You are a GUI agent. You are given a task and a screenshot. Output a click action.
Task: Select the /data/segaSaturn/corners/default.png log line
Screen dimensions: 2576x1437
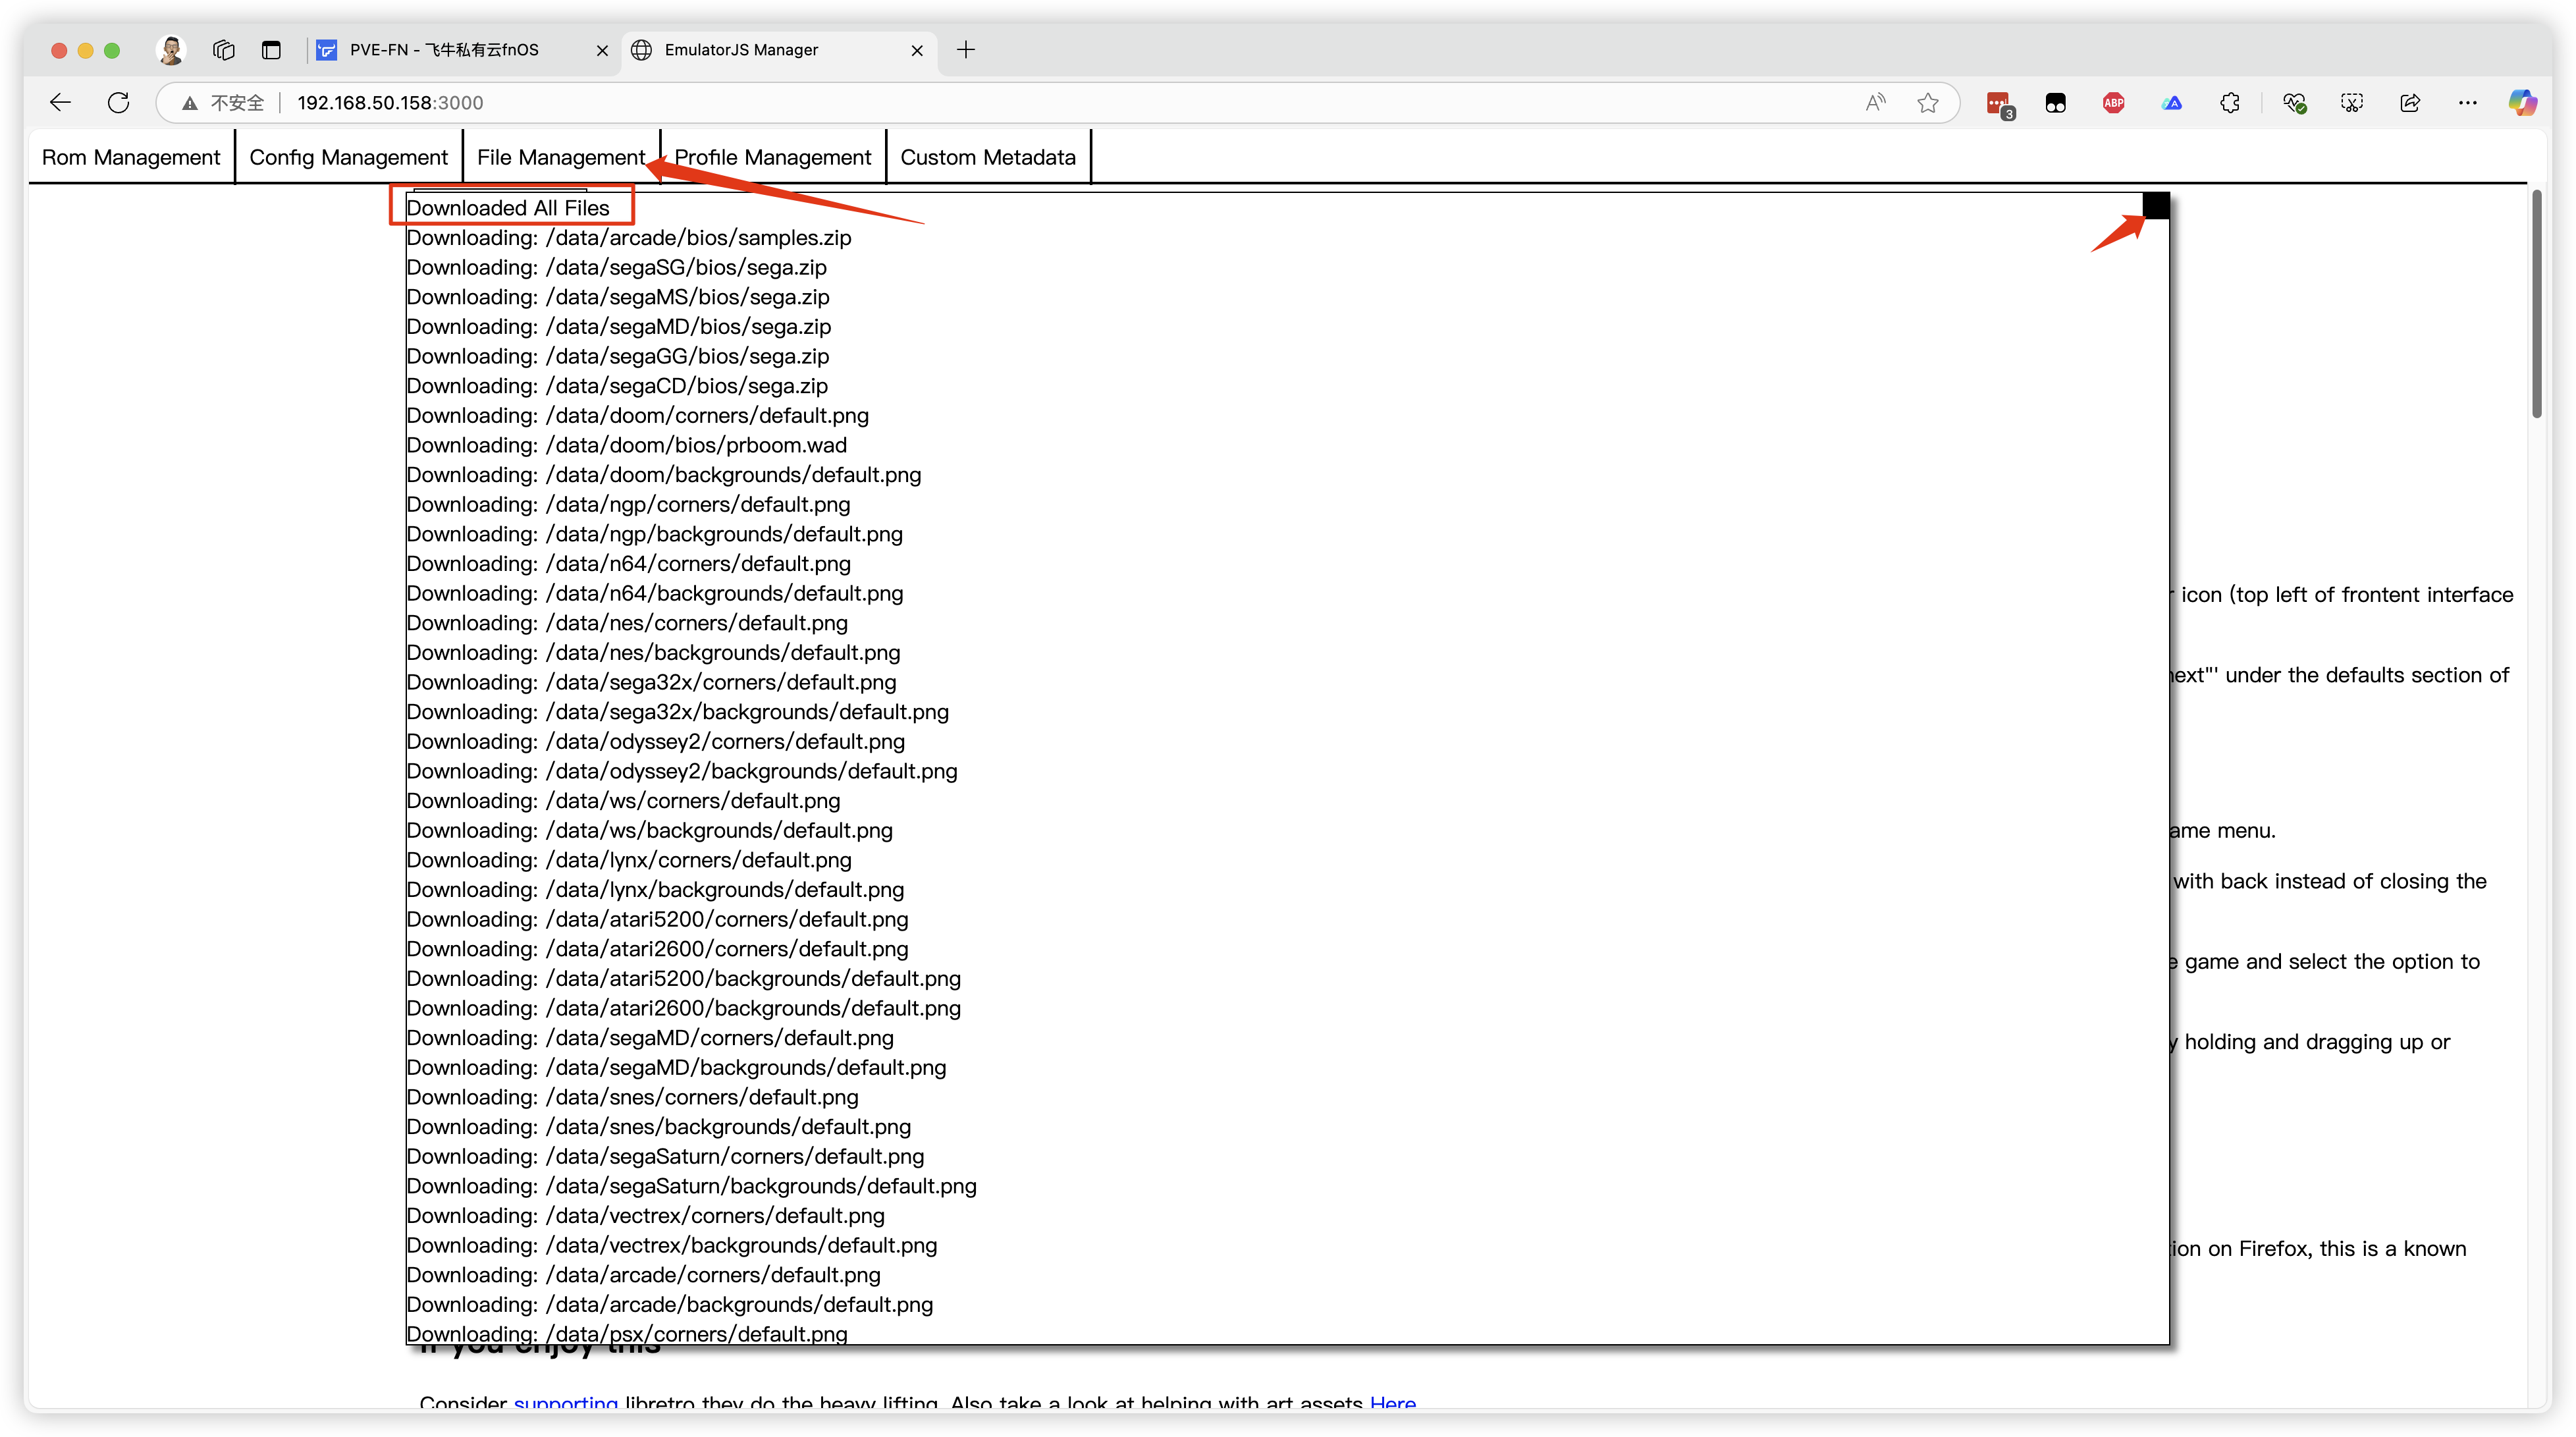click(665, 1157)
